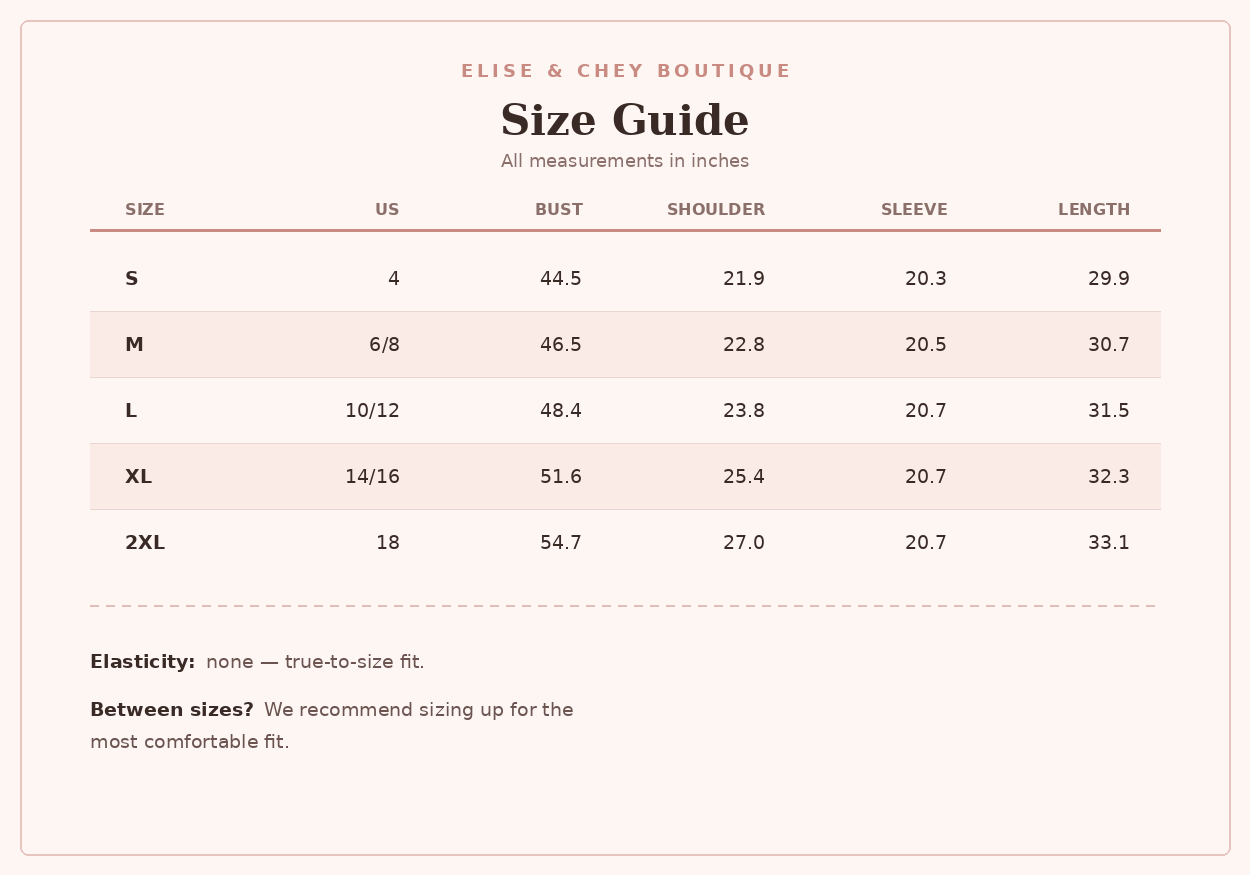Select the size XL row label
Viewport: 1250px width, 875px height.
pos(138,477)
